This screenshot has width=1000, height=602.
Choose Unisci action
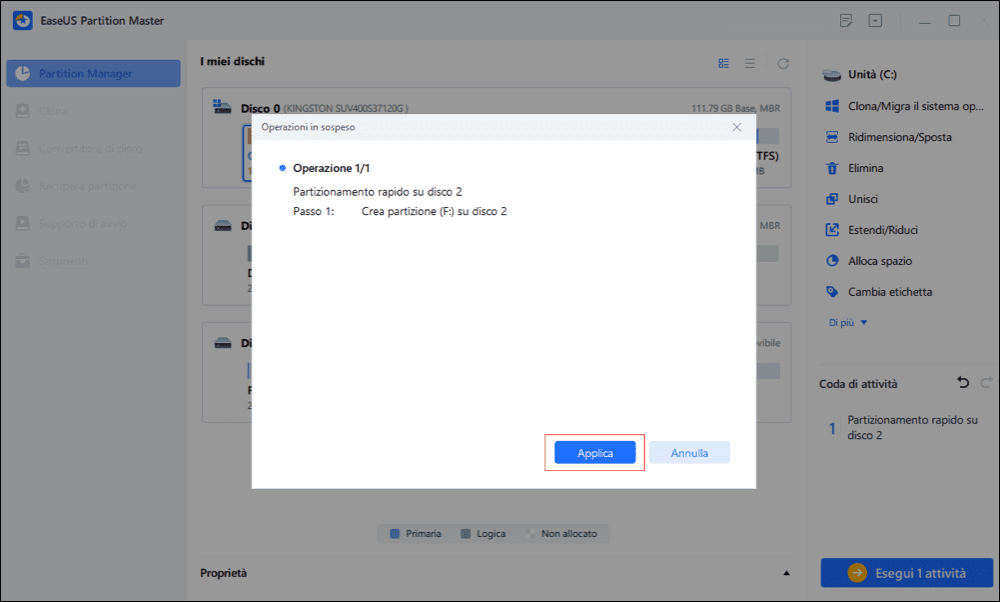(863, 199)
